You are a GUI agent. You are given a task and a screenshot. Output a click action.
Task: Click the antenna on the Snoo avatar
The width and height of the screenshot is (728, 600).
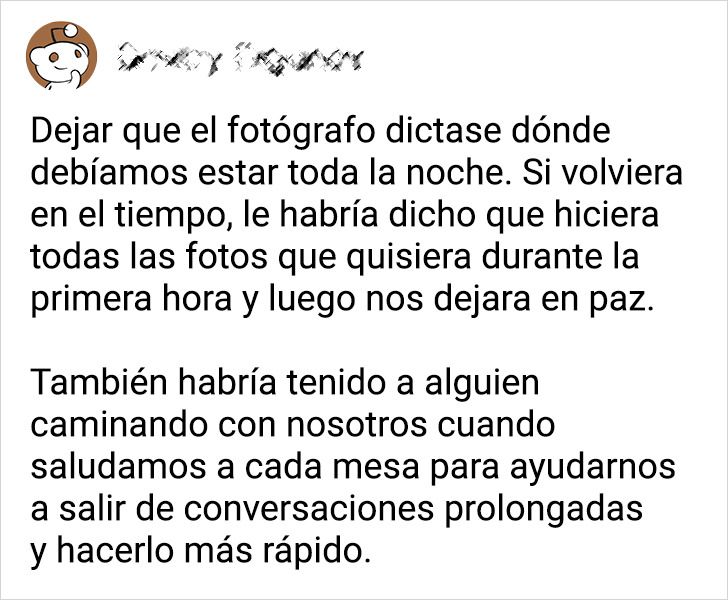(x=66, y=31)
